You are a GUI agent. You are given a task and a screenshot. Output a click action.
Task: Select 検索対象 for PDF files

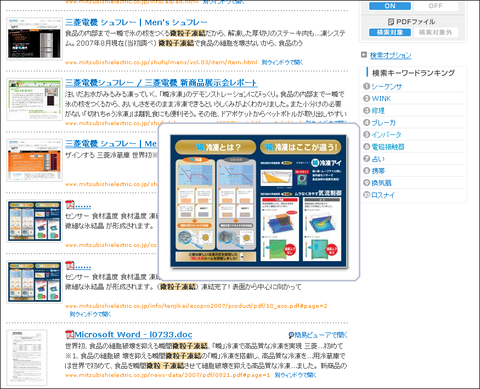[x=390, y=32]
